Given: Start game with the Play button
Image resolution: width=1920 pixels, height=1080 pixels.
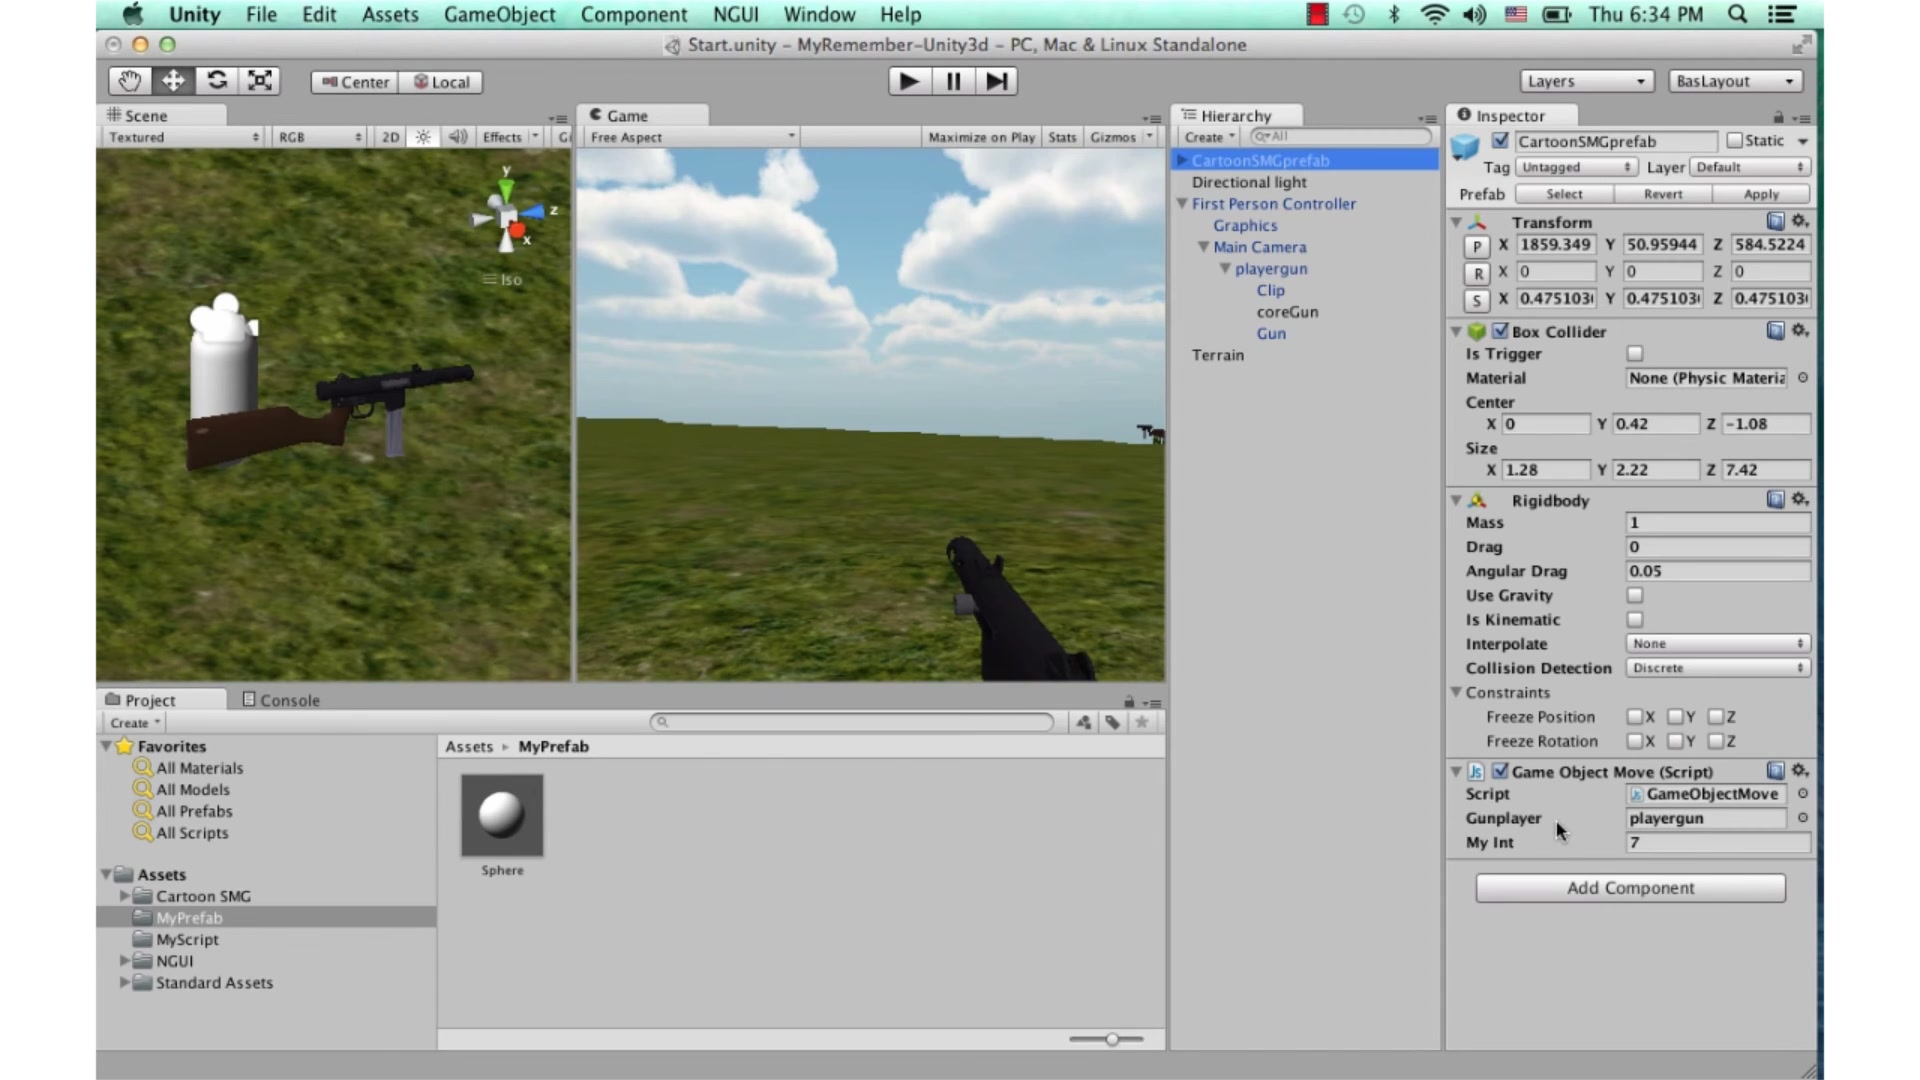Looking at the screenshot, I should (x=909, y=81).
